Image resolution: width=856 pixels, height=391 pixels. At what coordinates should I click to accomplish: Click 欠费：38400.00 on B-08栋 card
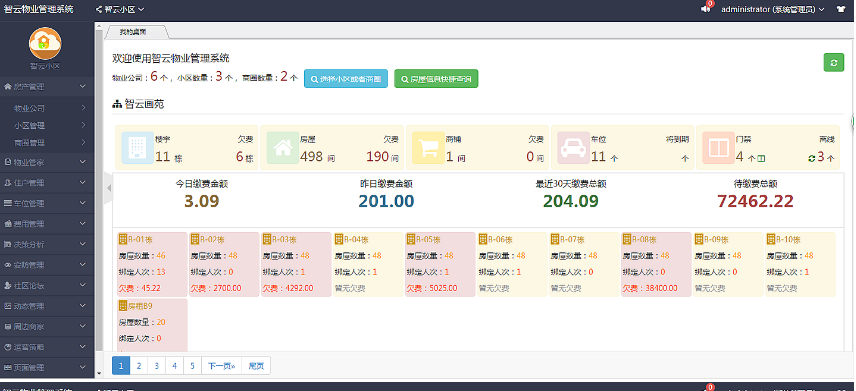(x=650, y=288)
